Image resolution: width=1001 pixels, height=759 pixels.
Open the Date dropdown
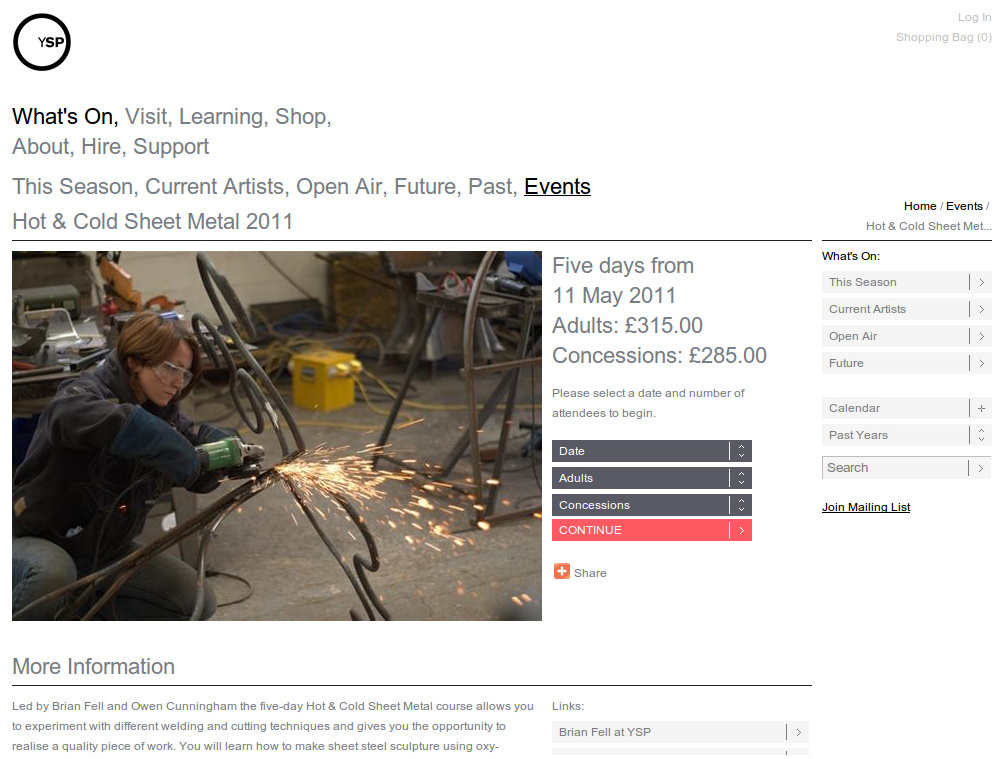click(x=651, y=452)
